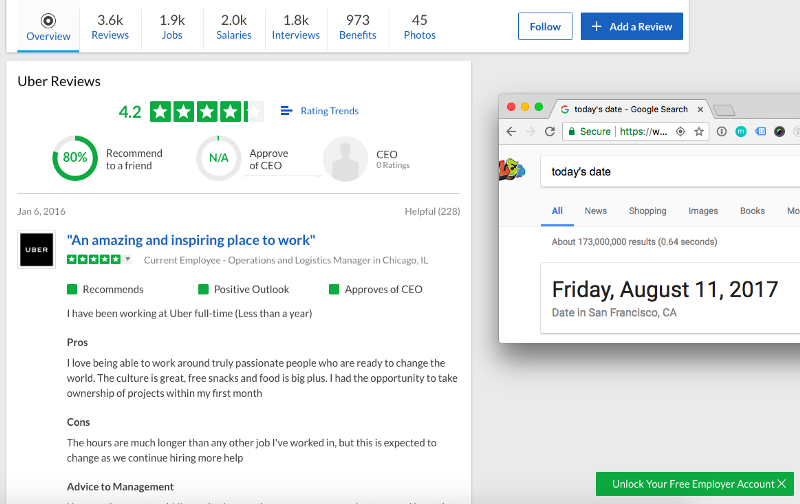The height and width of the screenshot is (504, 800).
Task: Click the yellow minimize window button
Action: click(524, 107)
